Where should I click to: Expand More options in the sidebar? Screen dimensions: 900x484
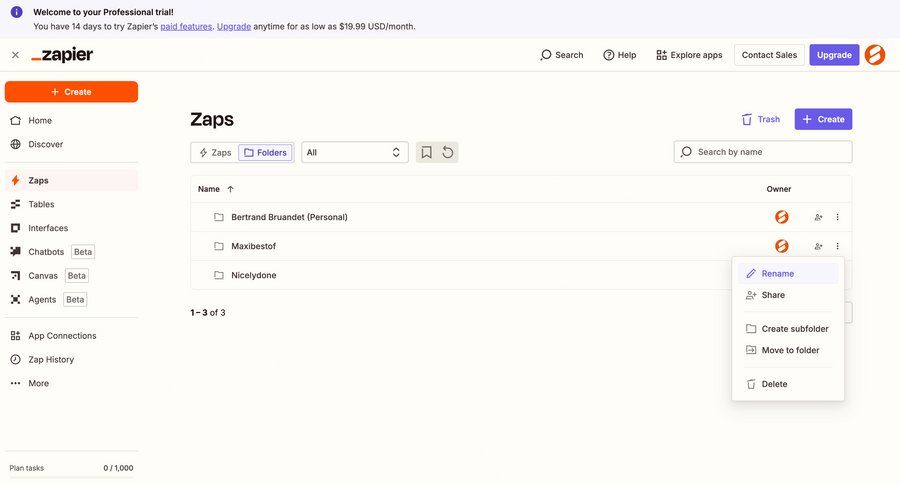(x=71, y=384)
